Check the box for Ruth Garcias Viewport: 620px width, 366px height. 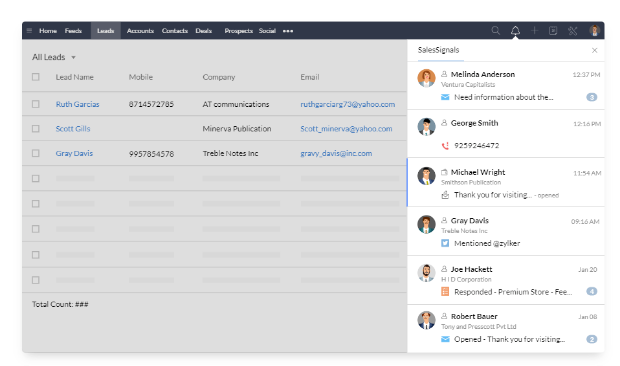[36, 104]
